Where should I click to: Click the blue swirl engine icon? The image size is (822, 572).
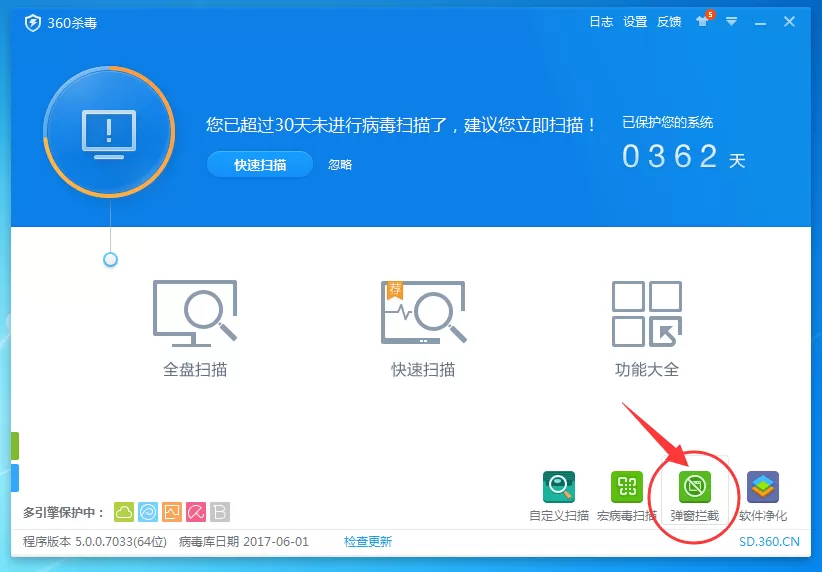[x=148, y=512]
